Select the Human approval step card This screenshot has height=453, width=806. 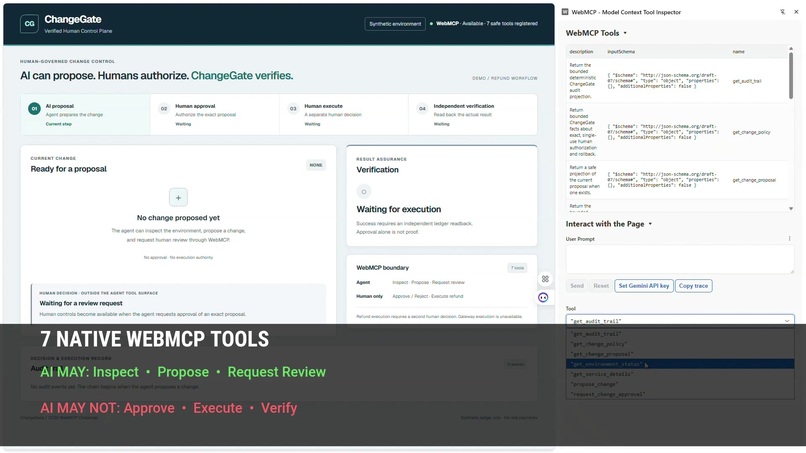tap(215, 115)
